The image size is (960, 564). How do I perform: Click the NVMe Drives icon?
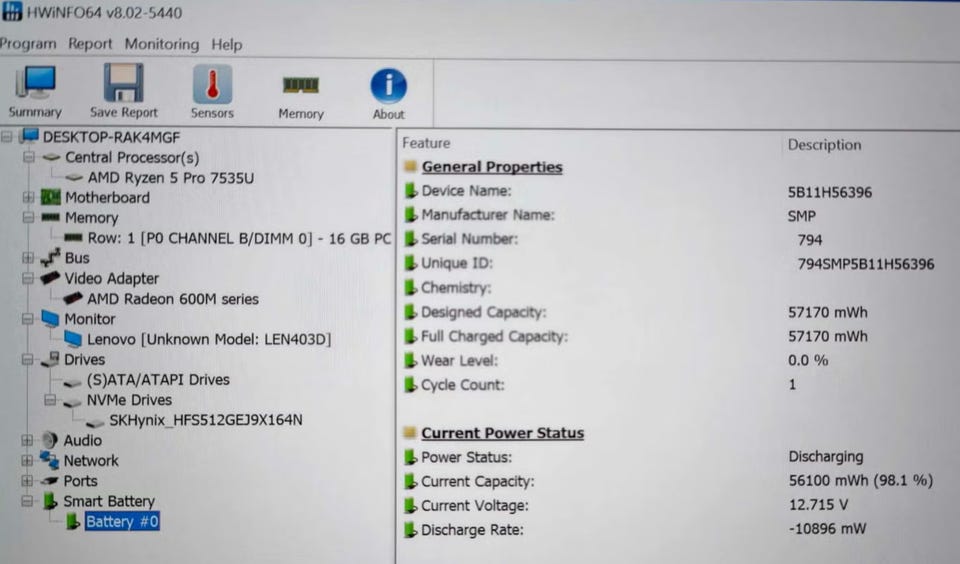72,402
